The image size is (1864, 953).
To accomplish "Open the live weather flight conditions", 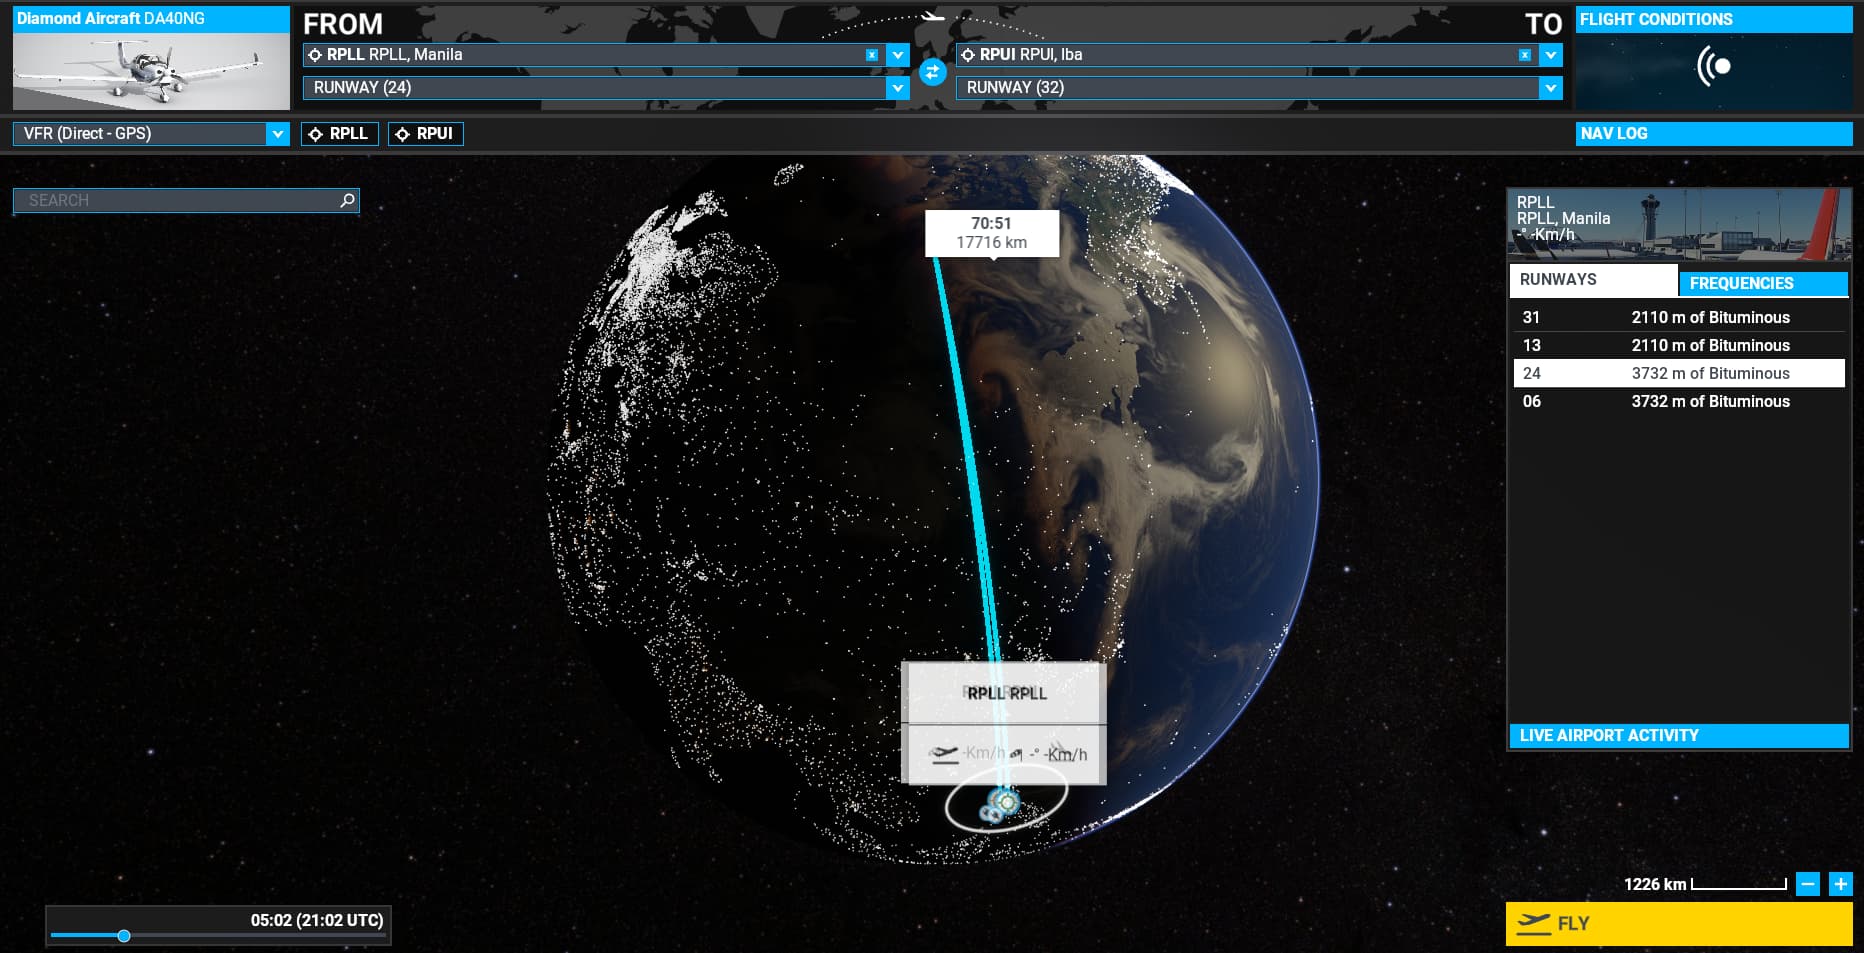I will pyautogui.click(x=1713, y=67).
